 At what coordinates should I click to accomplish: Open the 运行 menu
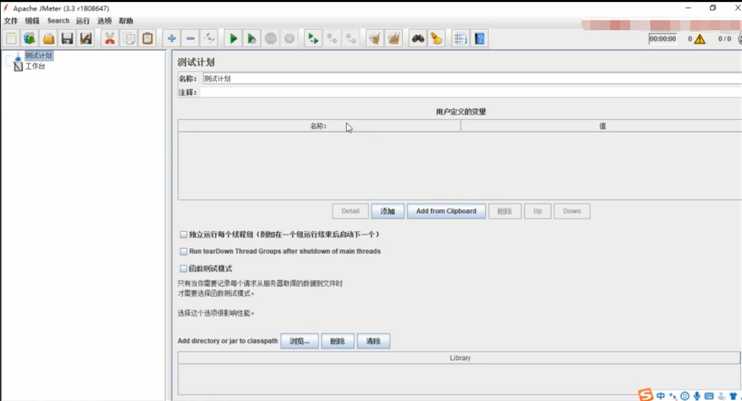[x=83, y=21]
